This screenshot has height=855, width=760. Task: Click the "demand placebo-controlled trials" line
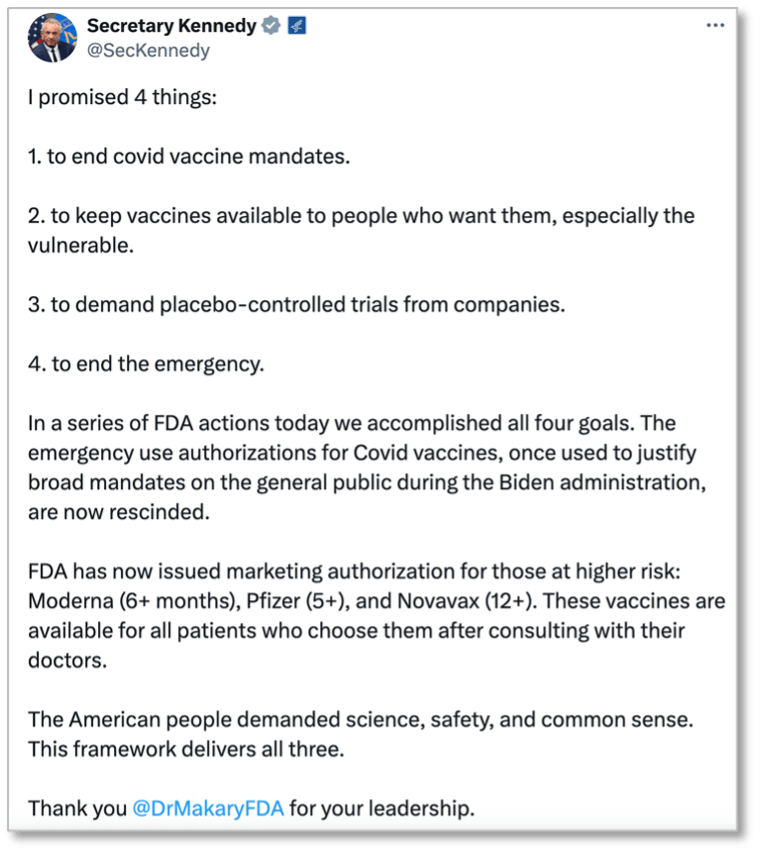[296, 304]
